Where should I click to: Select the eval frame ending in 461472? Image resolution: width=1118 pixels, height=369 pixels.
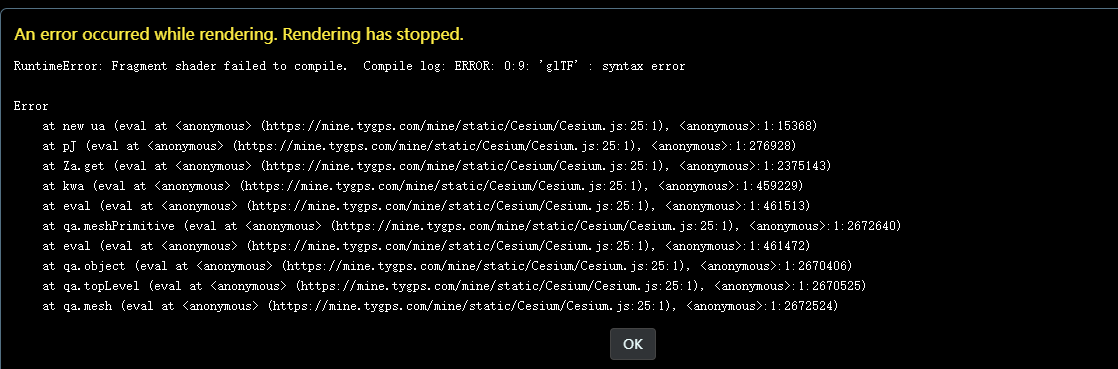coord(426,246)
